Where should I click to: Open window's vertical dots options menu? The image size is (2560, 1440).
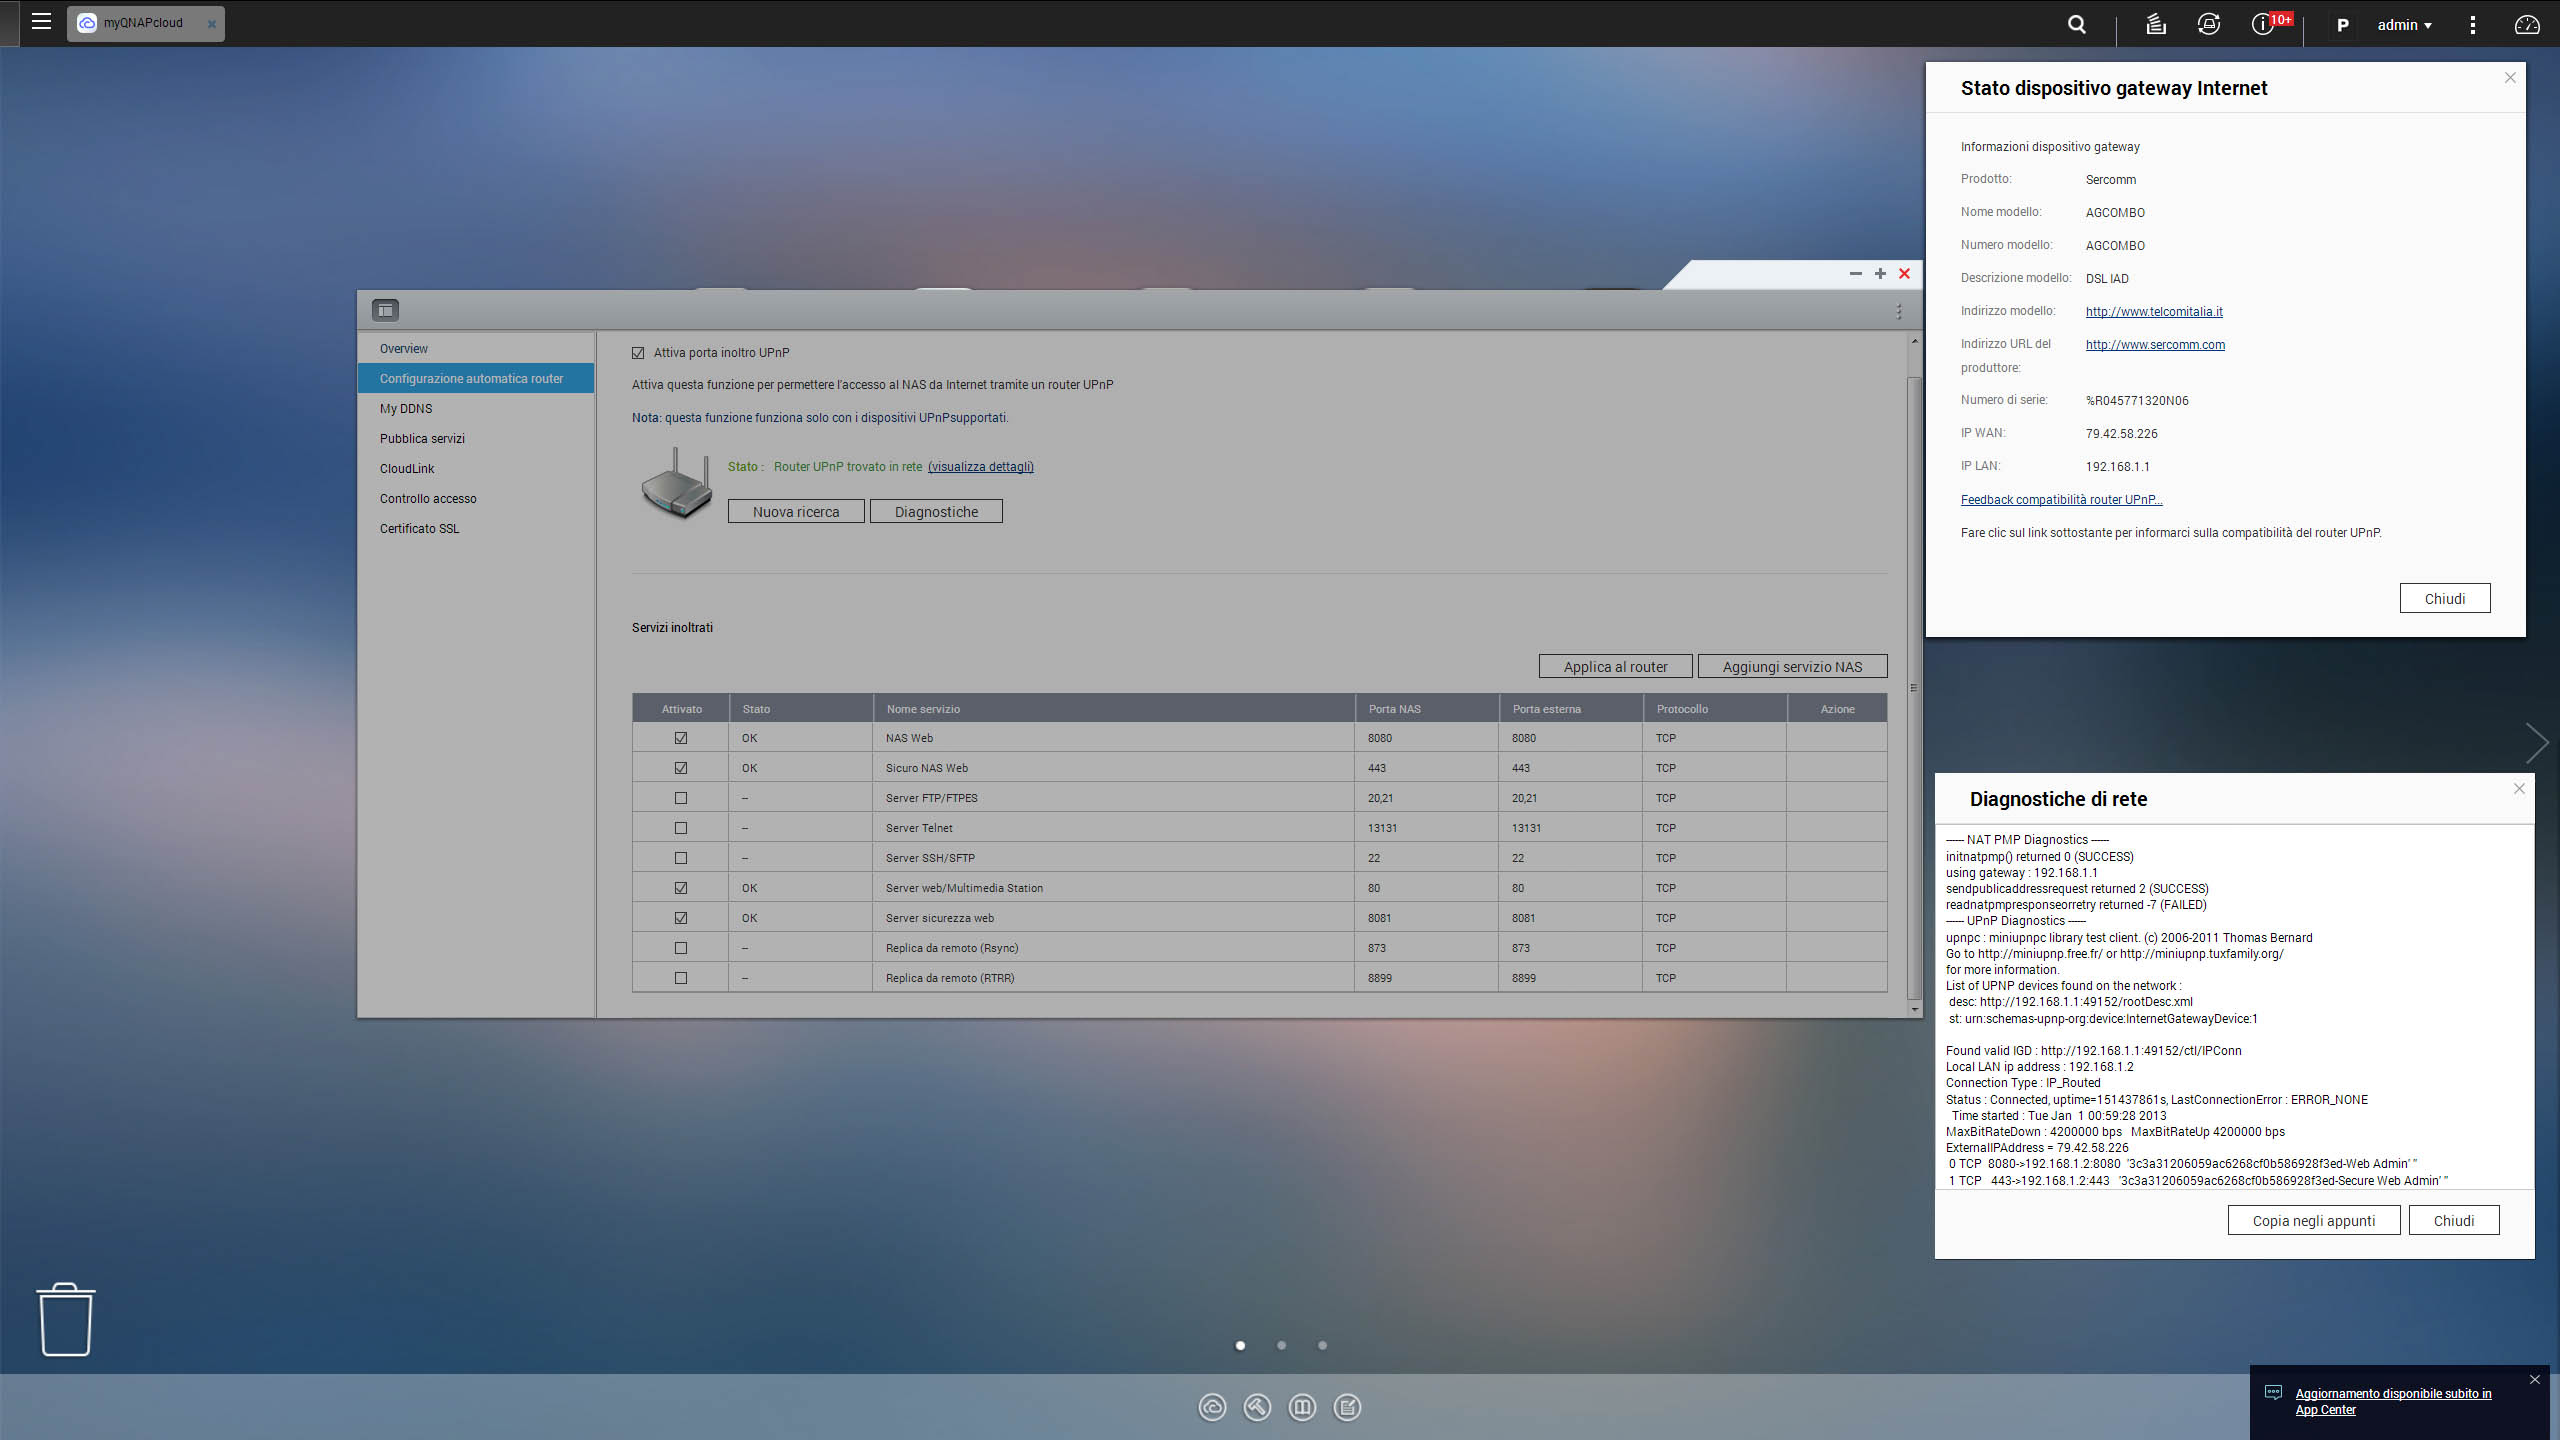tap(1898, 312)
